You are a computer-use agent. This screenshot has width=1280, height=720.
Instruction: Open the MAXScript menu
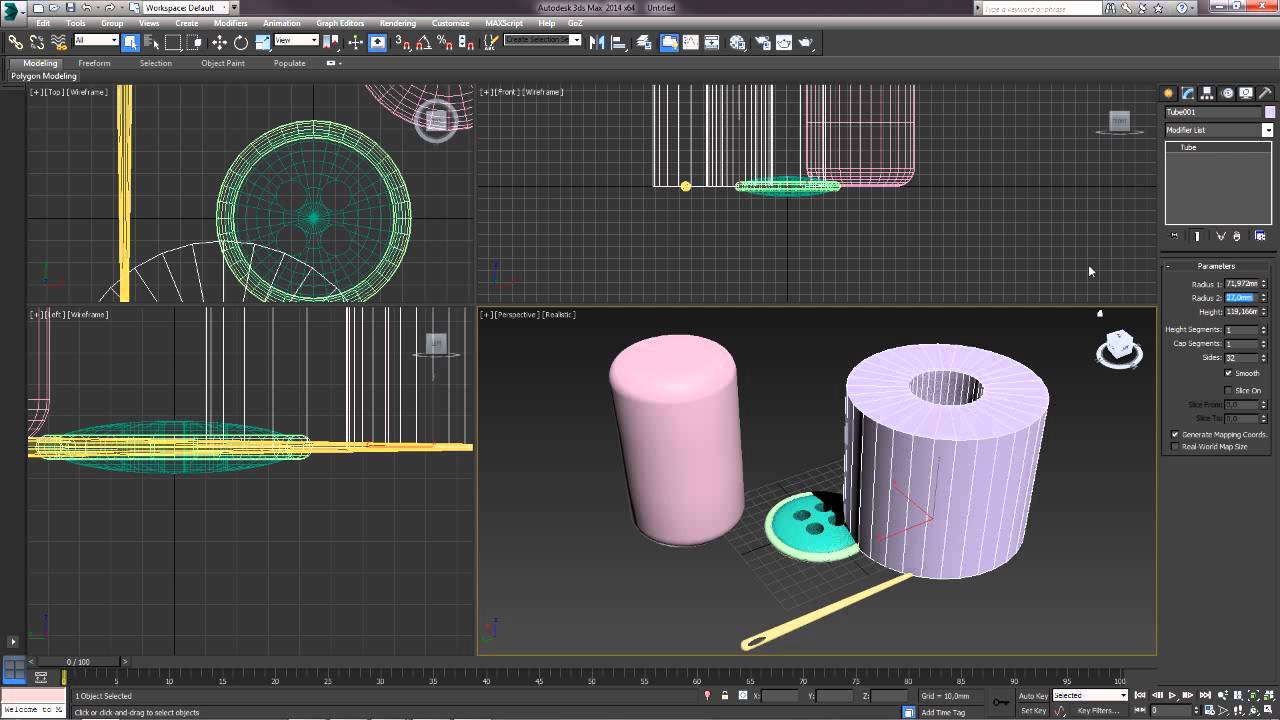504,23
